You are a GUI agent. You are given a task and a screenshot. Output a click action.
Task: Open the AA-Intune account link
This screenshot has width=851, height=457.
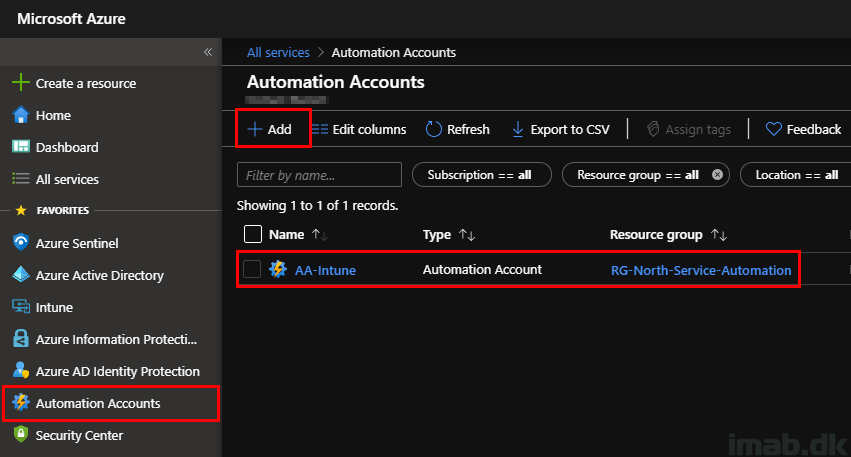[325, 270]
